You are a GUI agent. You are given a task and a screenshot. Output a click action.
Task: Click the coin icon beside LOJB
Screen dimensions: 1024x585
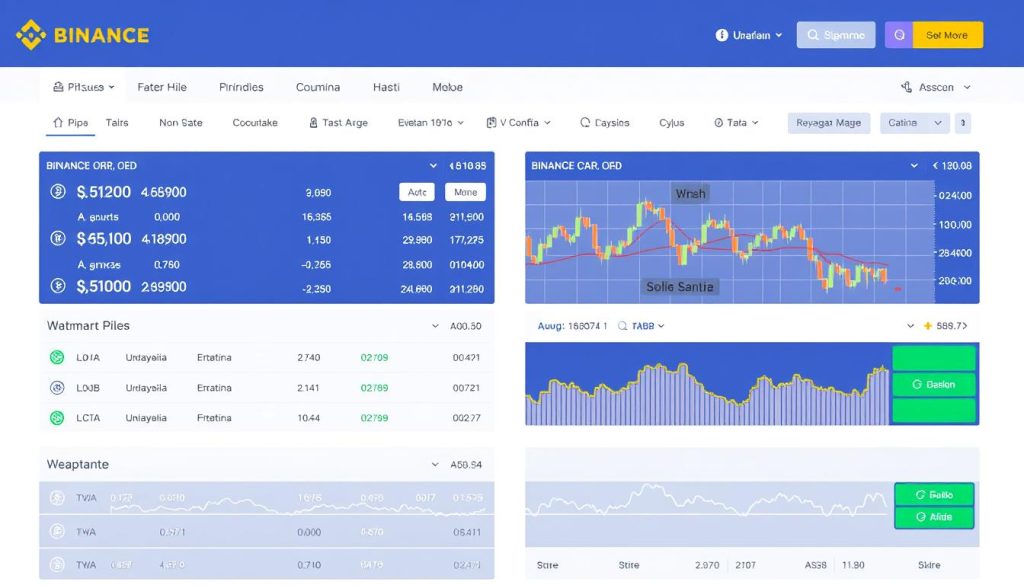pos(57,387)
